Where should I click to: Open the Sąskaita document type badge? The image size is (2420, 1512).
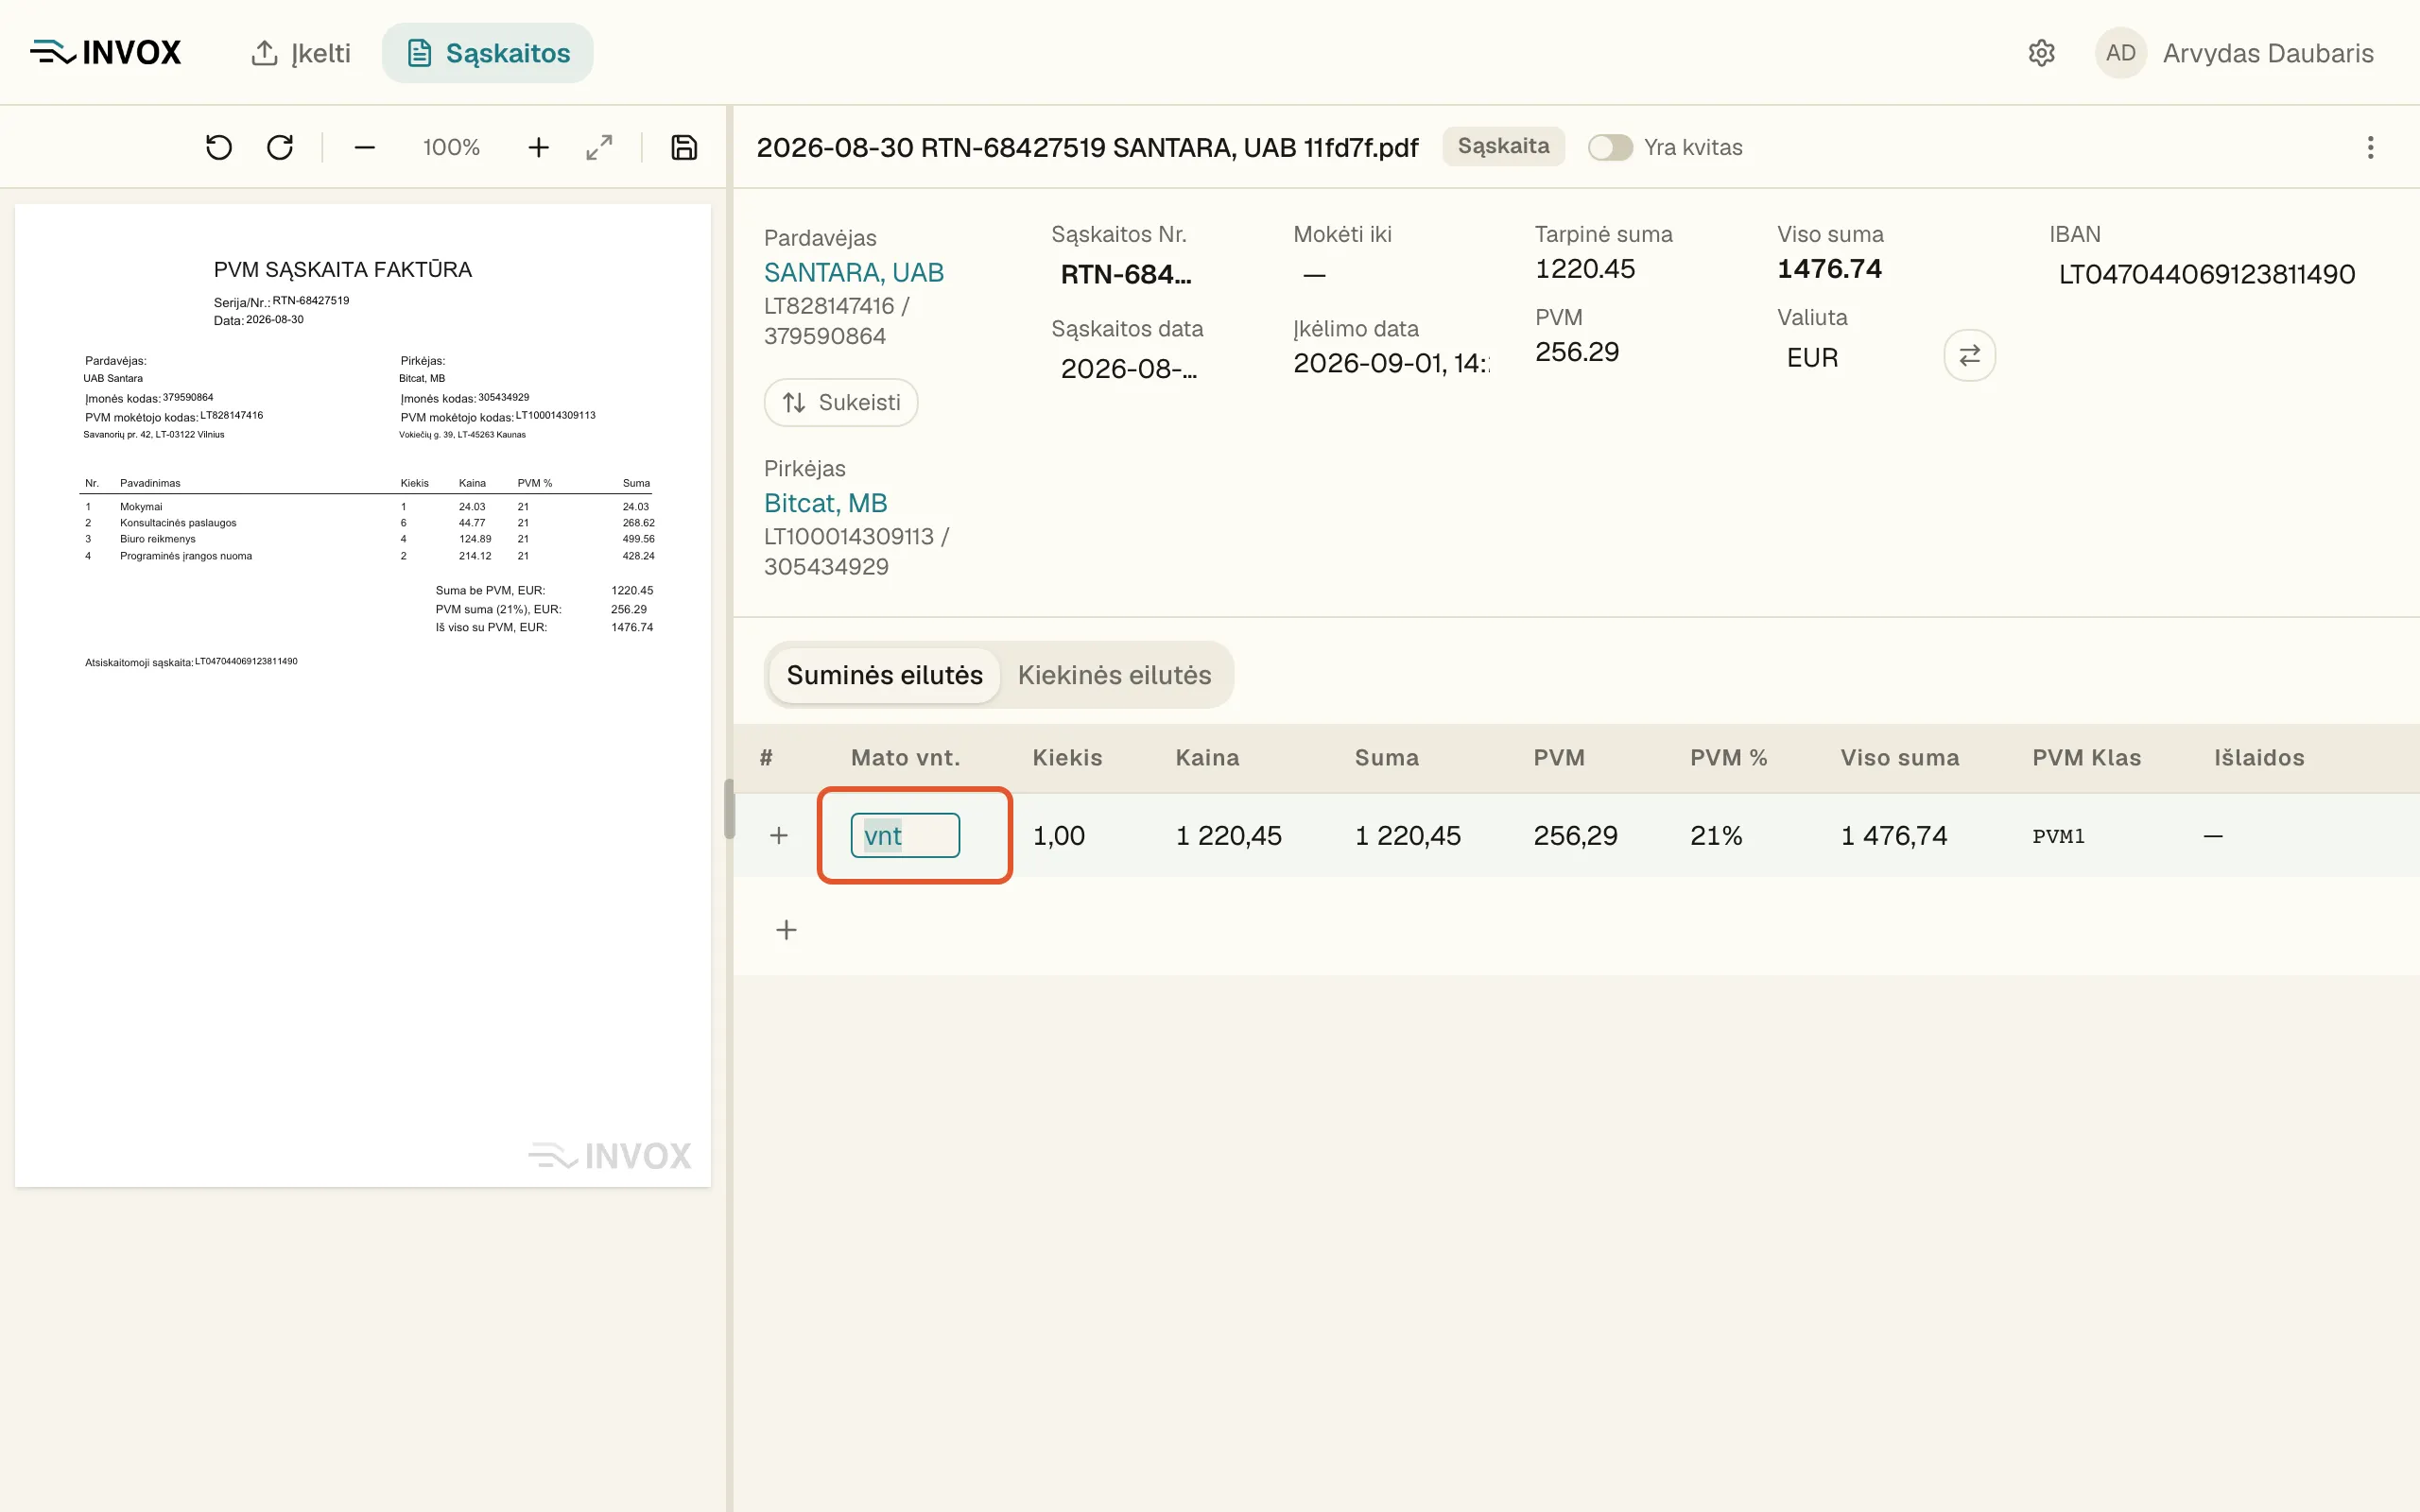coord(1503,147)
